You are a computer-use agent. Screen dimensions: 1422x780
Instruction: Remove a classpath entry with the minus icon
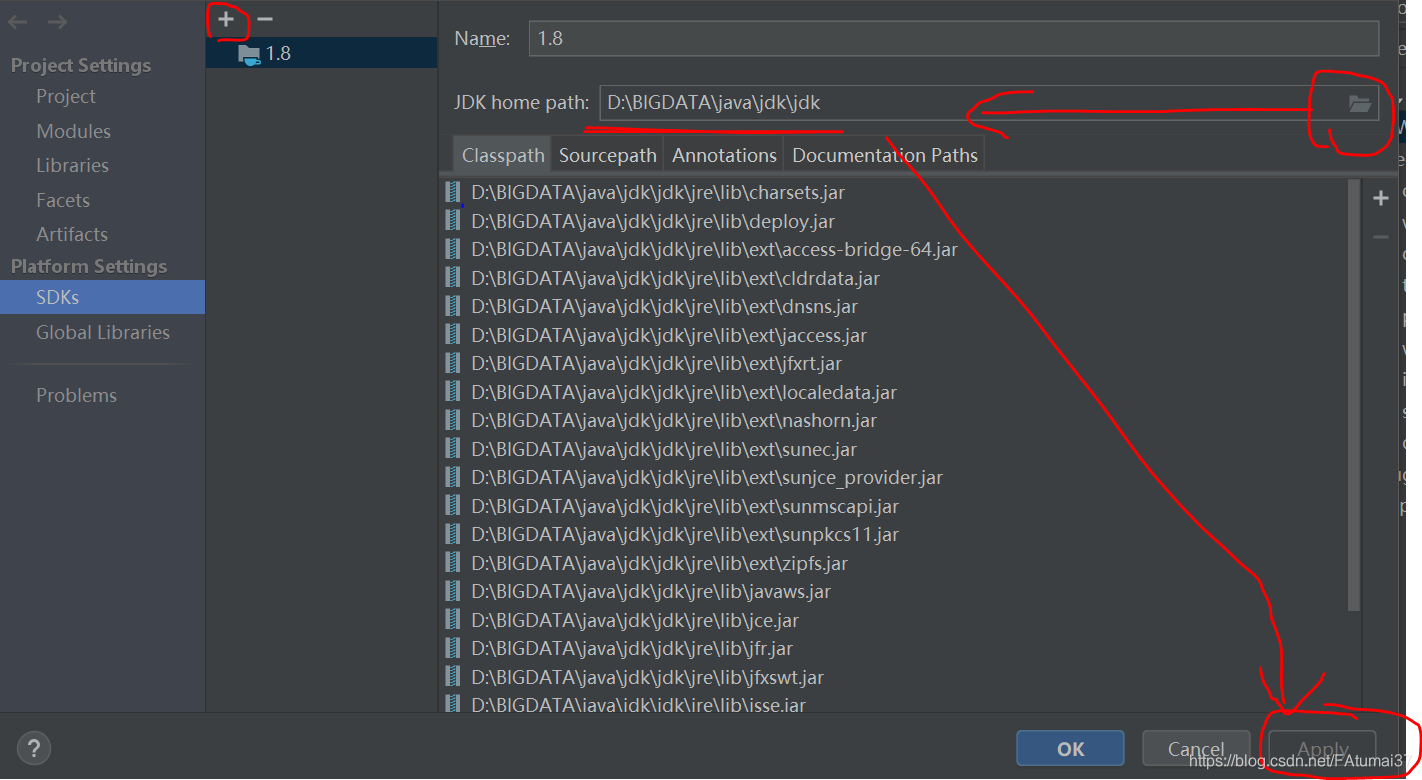click(1381, 237)
